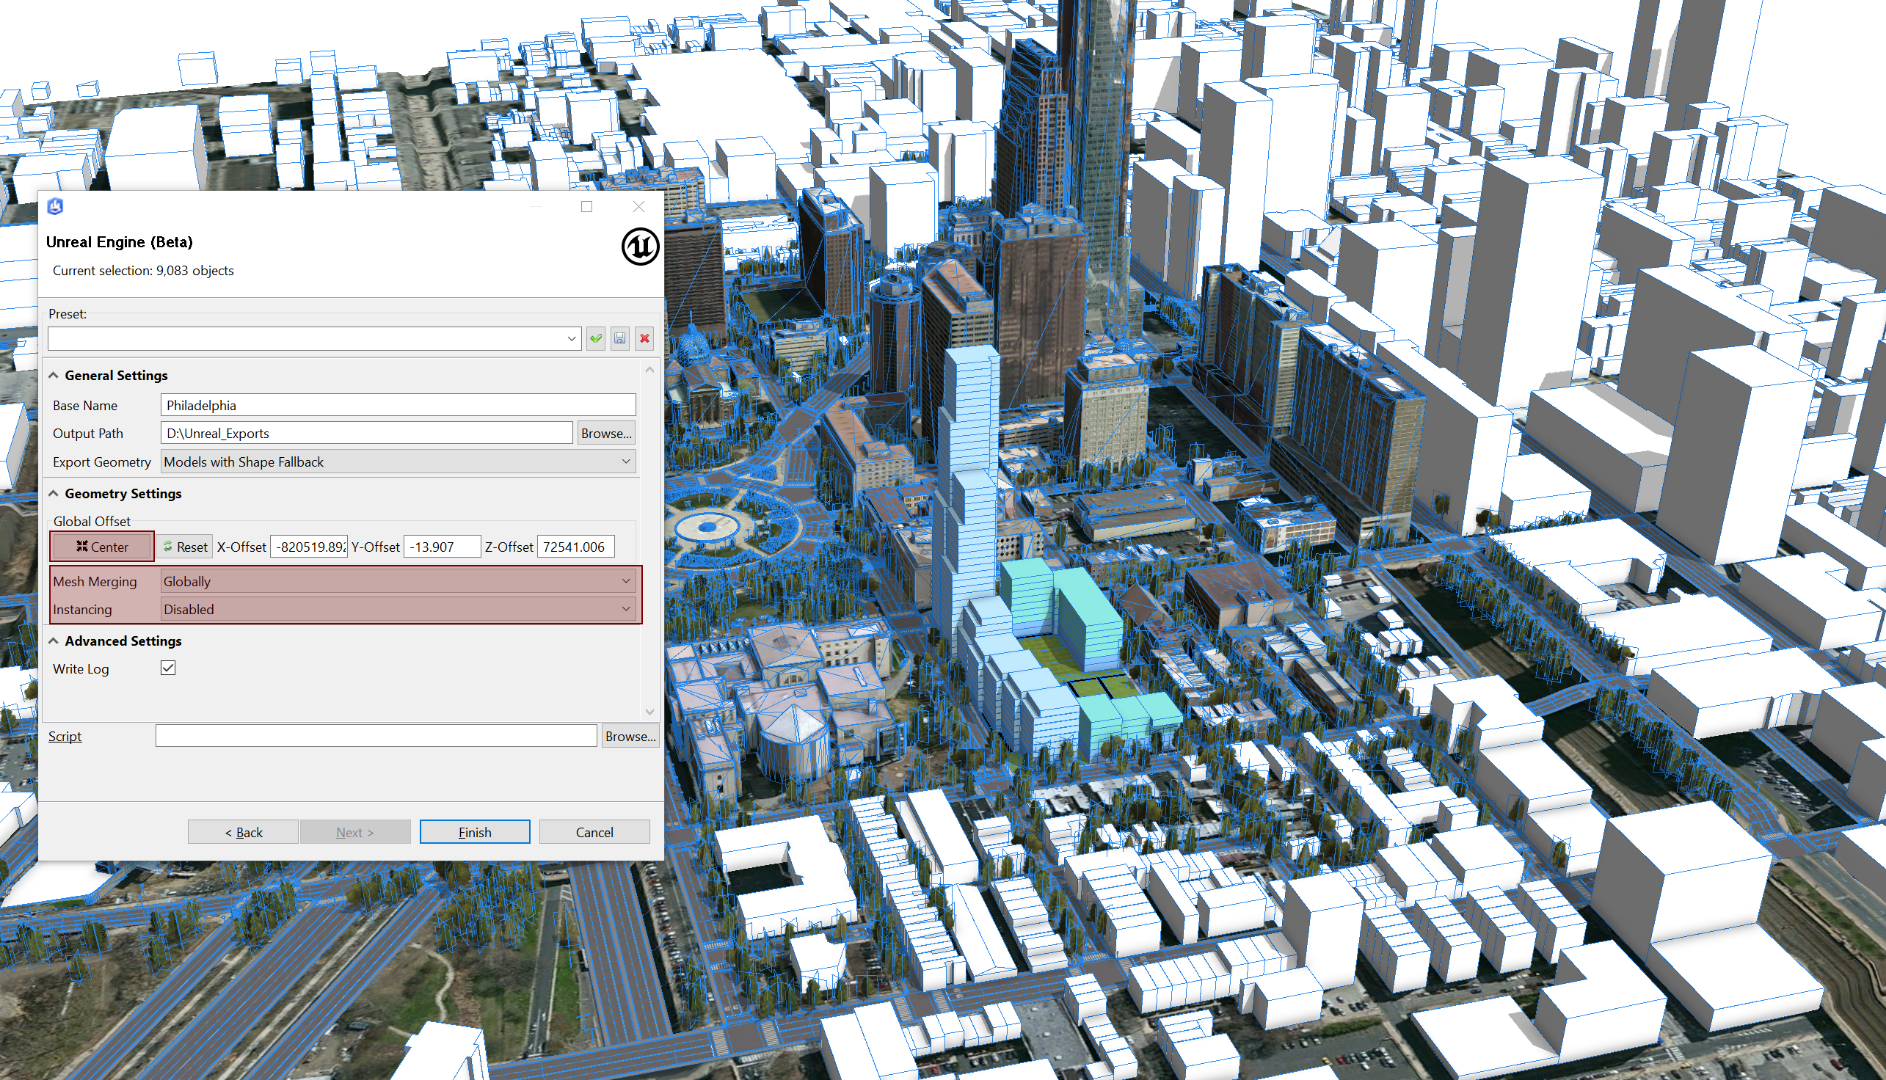This screenshot has height=1080, width=1886.
Task: Click the Output Path input field
Action: 367,433
